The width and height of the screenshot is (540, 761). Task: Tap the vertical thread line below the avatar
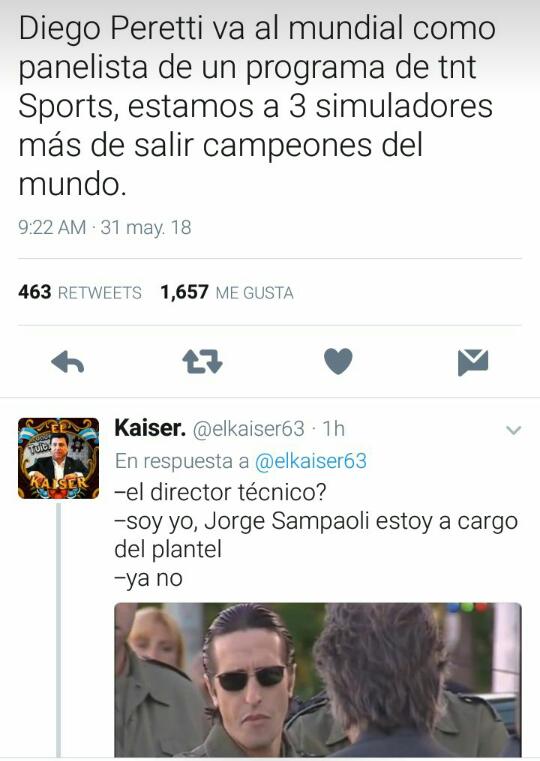59,629
